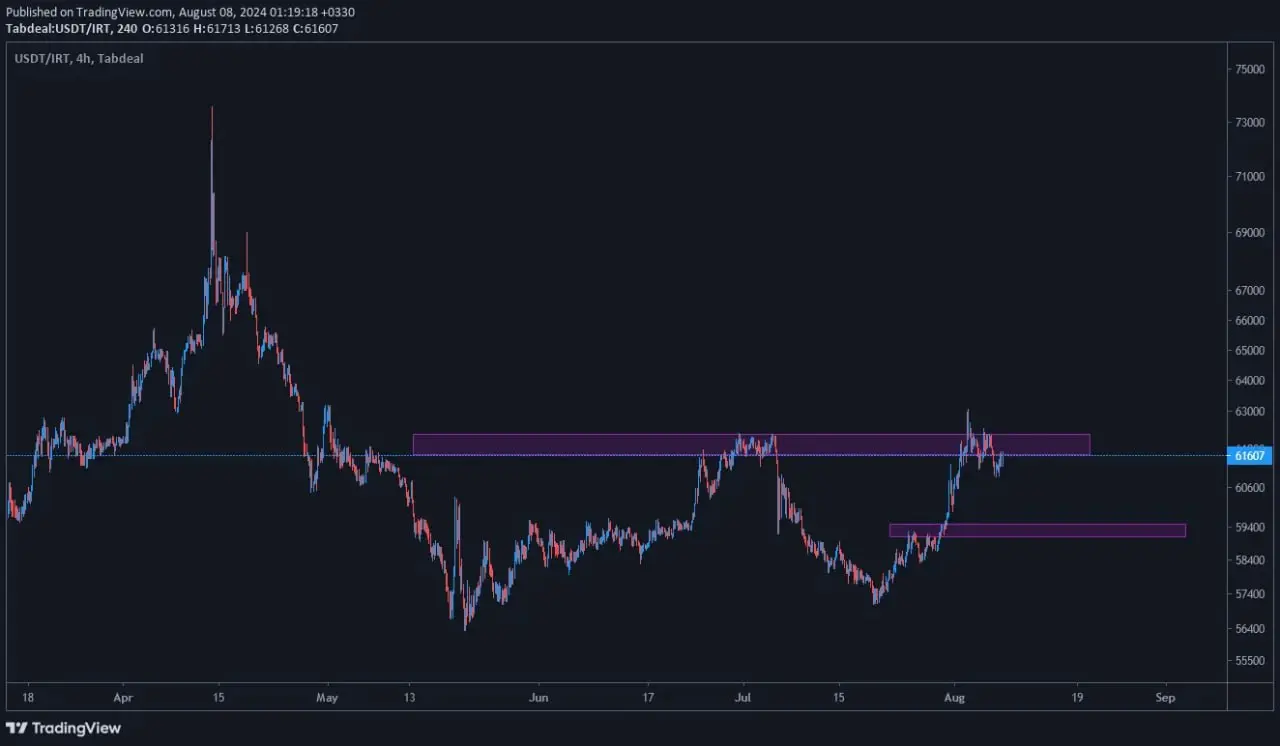Image resolution: width=1280 pixels, height=746 pixels.
Task: Click the 66000 price axis label
Action: coord(1251,321)
